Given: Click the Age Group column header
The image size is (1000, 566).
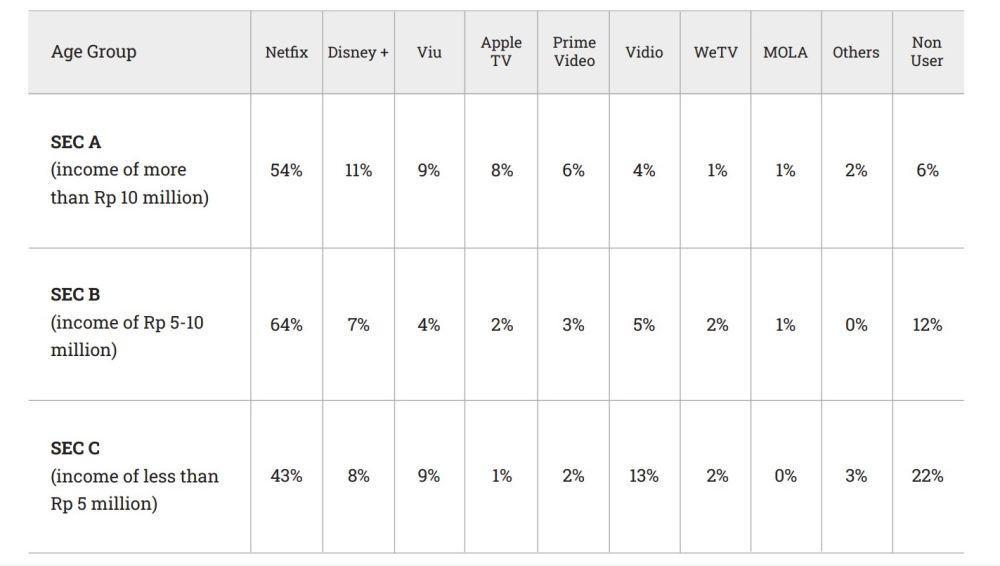Looking at the screenshot, I should 93,52.
